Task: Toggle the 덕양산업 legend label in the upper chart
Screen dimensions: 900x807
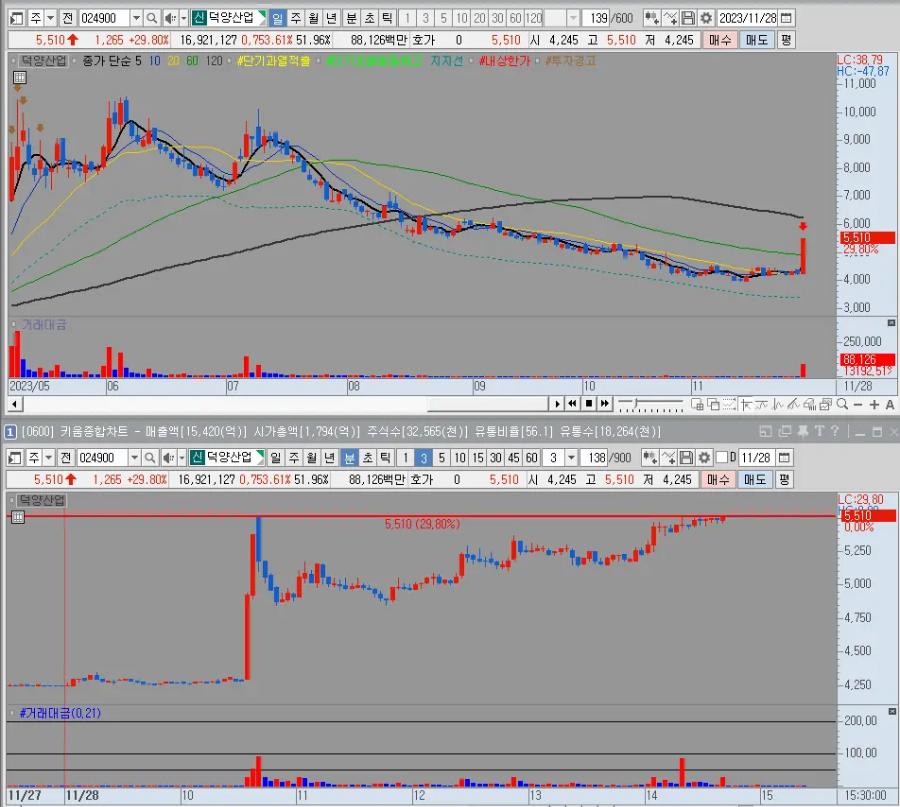Action: click(44, 61)
